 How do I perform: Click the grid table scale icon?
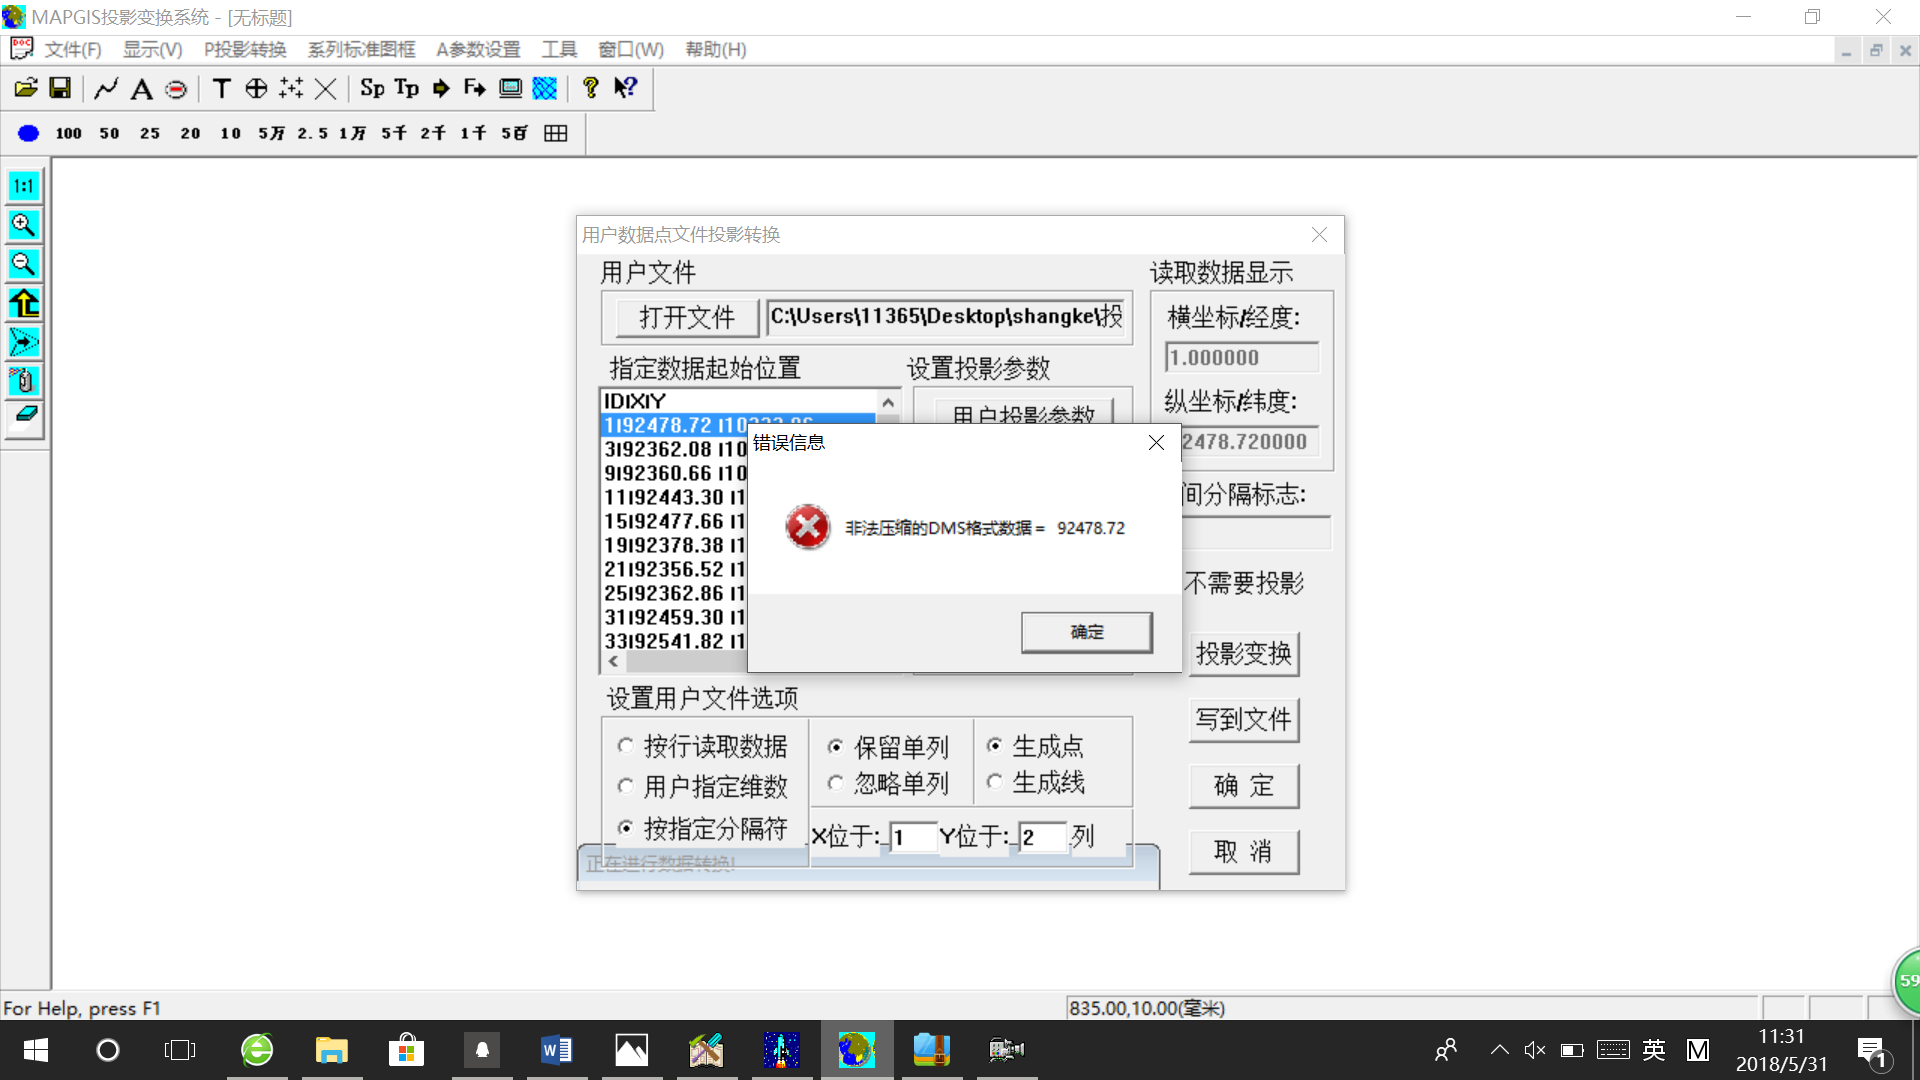(x=556, y=133)
